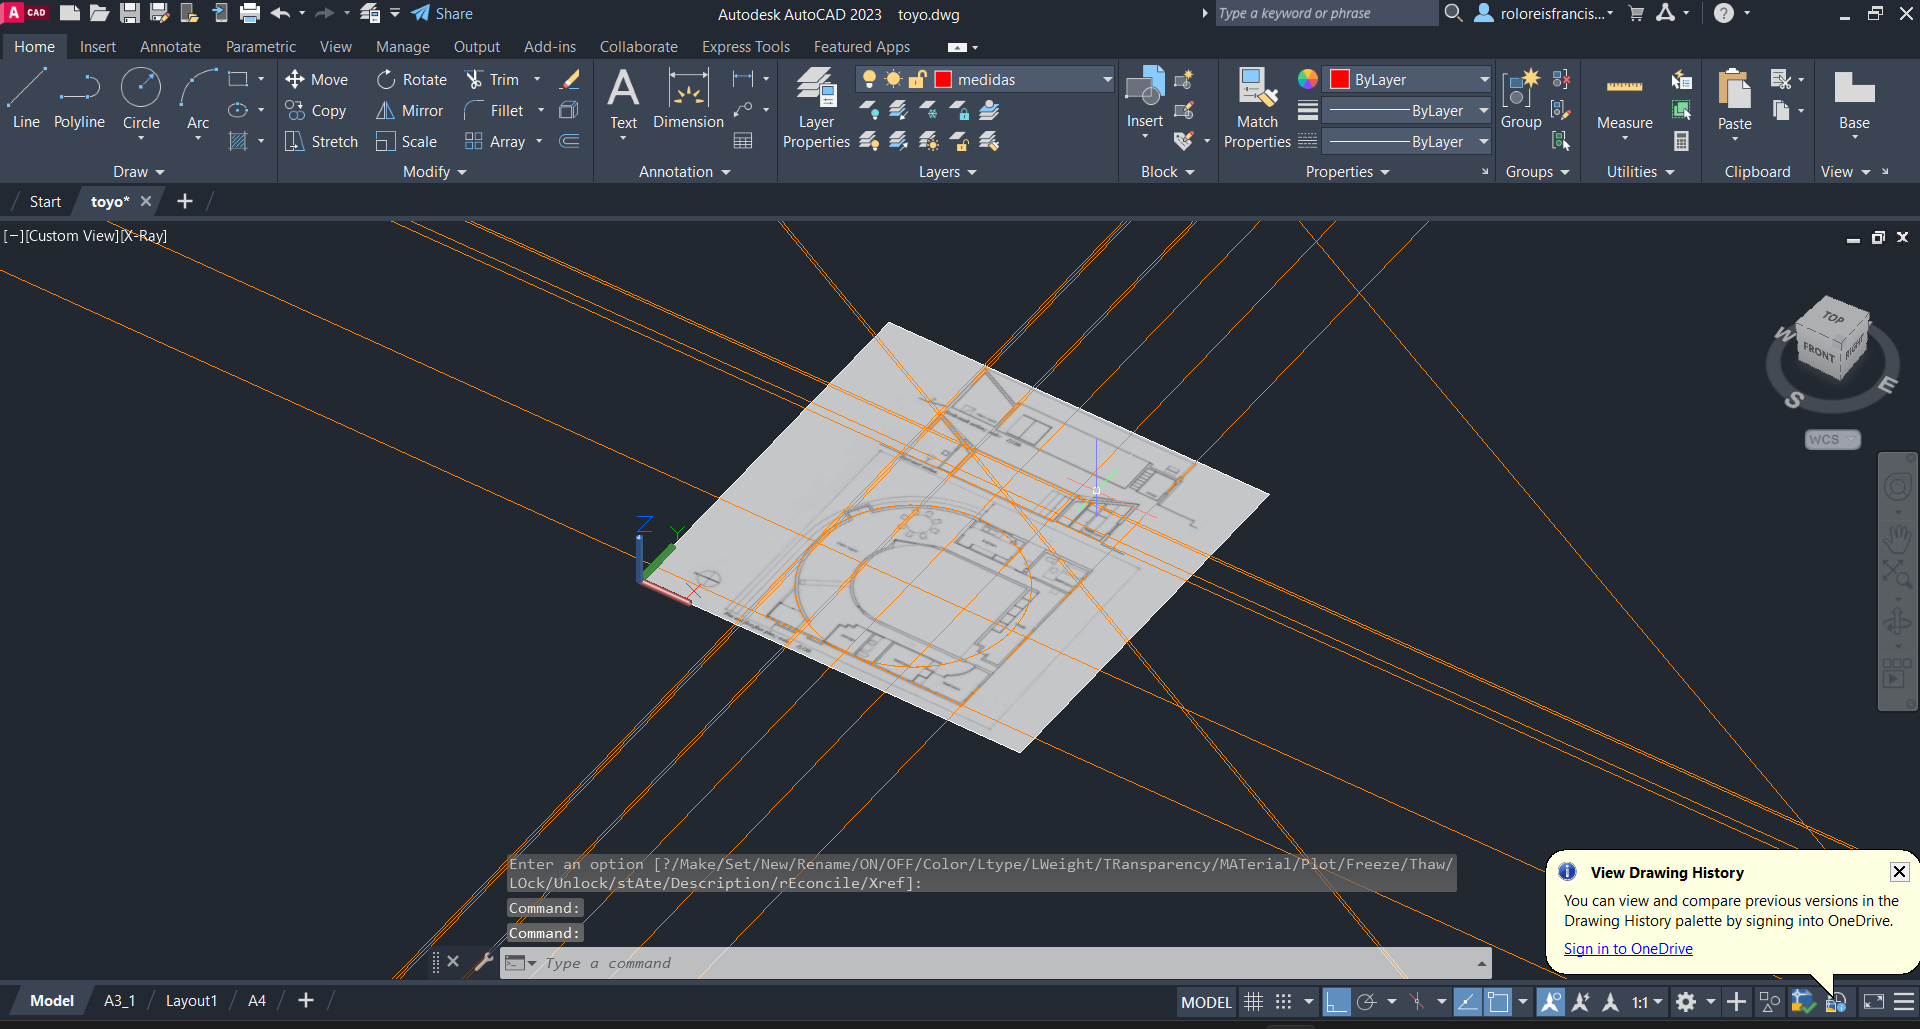Select the Rotate tool
The image size is (1920, 1029).
[x=411, y=80]
